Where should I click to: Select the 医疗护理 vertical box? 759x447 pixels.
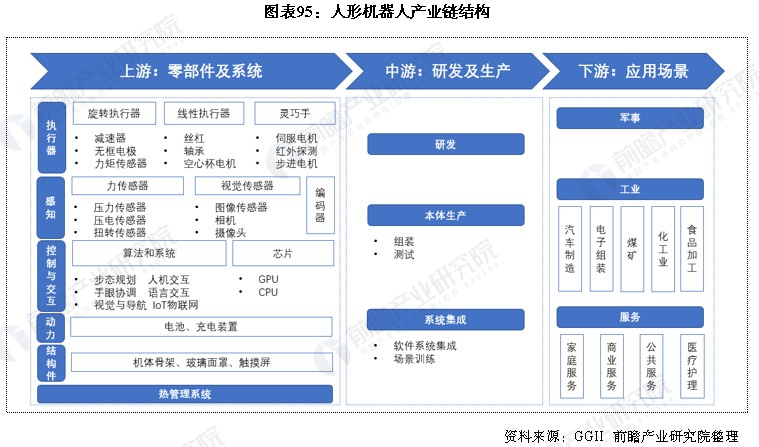(692, 367)
